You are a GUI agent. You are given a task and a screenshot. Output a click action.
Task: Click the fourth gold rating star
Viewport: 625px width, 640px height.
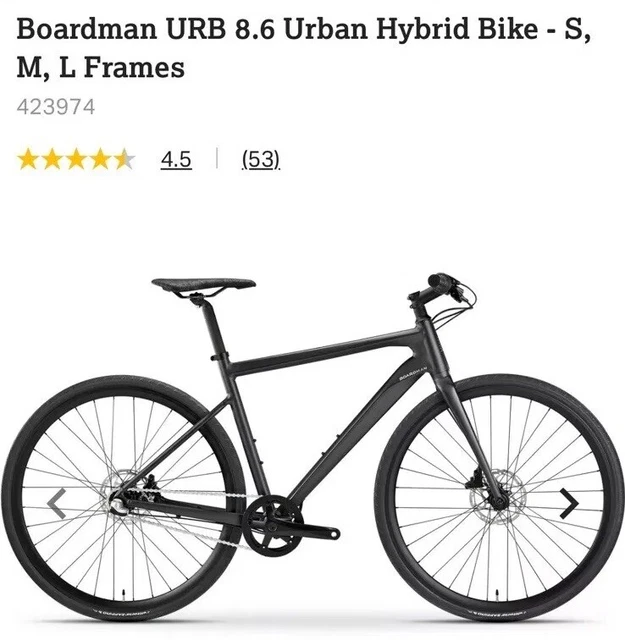100,159
